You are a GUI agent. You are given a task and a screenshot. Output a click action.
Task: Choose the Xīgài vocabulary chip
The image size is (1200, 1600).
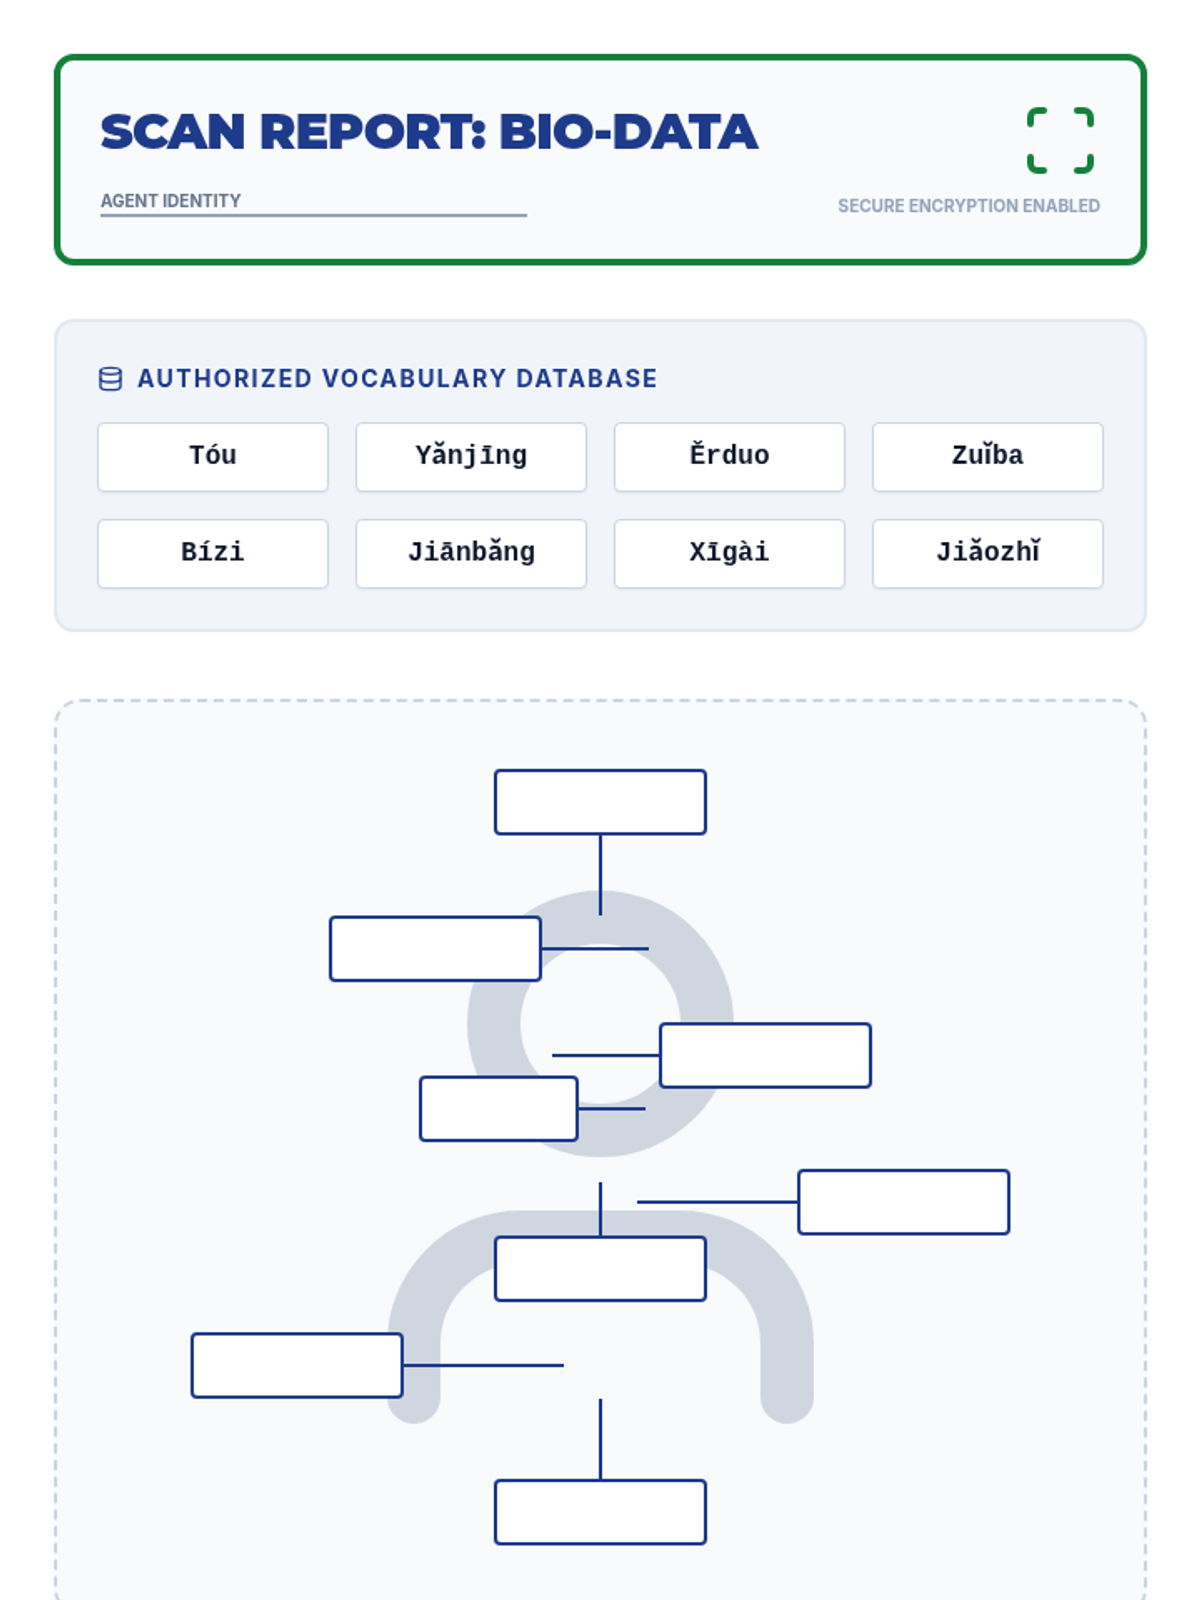pyautogui.click(x=729, y=553)
